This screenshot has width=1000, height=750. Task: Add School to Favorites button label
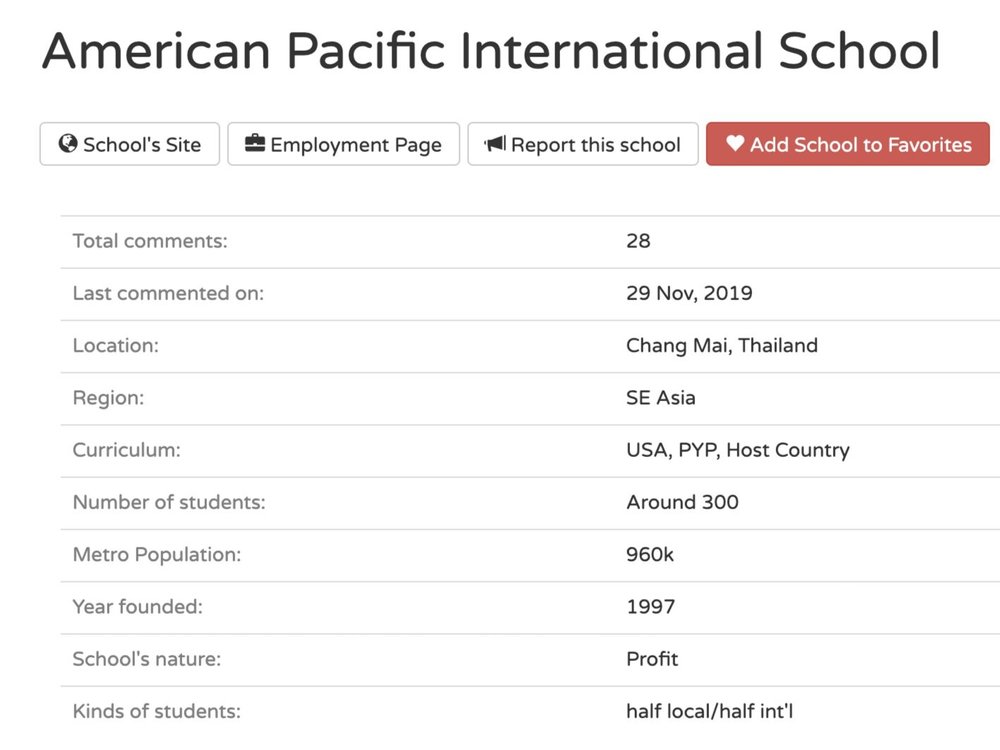pyautogui.click(x=860, y=145)
